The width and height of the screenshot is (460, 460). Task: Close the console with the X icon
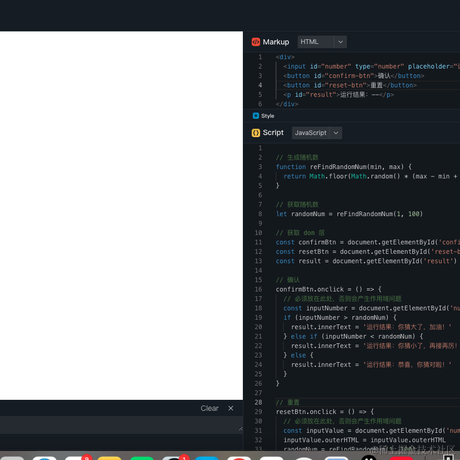point(231,408)
